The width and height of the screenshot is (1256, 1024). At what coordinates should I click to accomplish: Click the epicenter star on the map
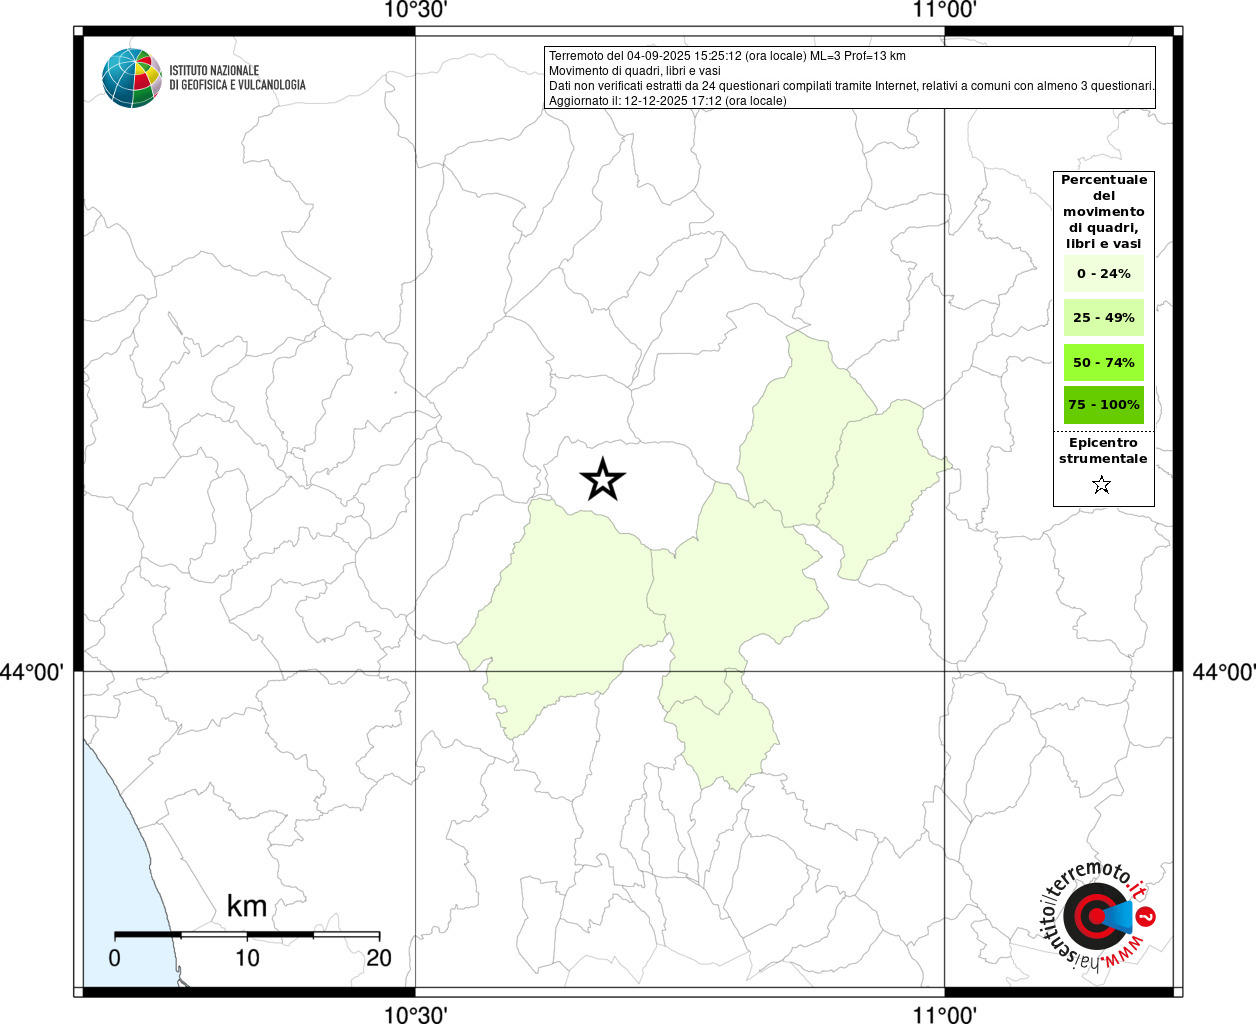pos(603,479)
